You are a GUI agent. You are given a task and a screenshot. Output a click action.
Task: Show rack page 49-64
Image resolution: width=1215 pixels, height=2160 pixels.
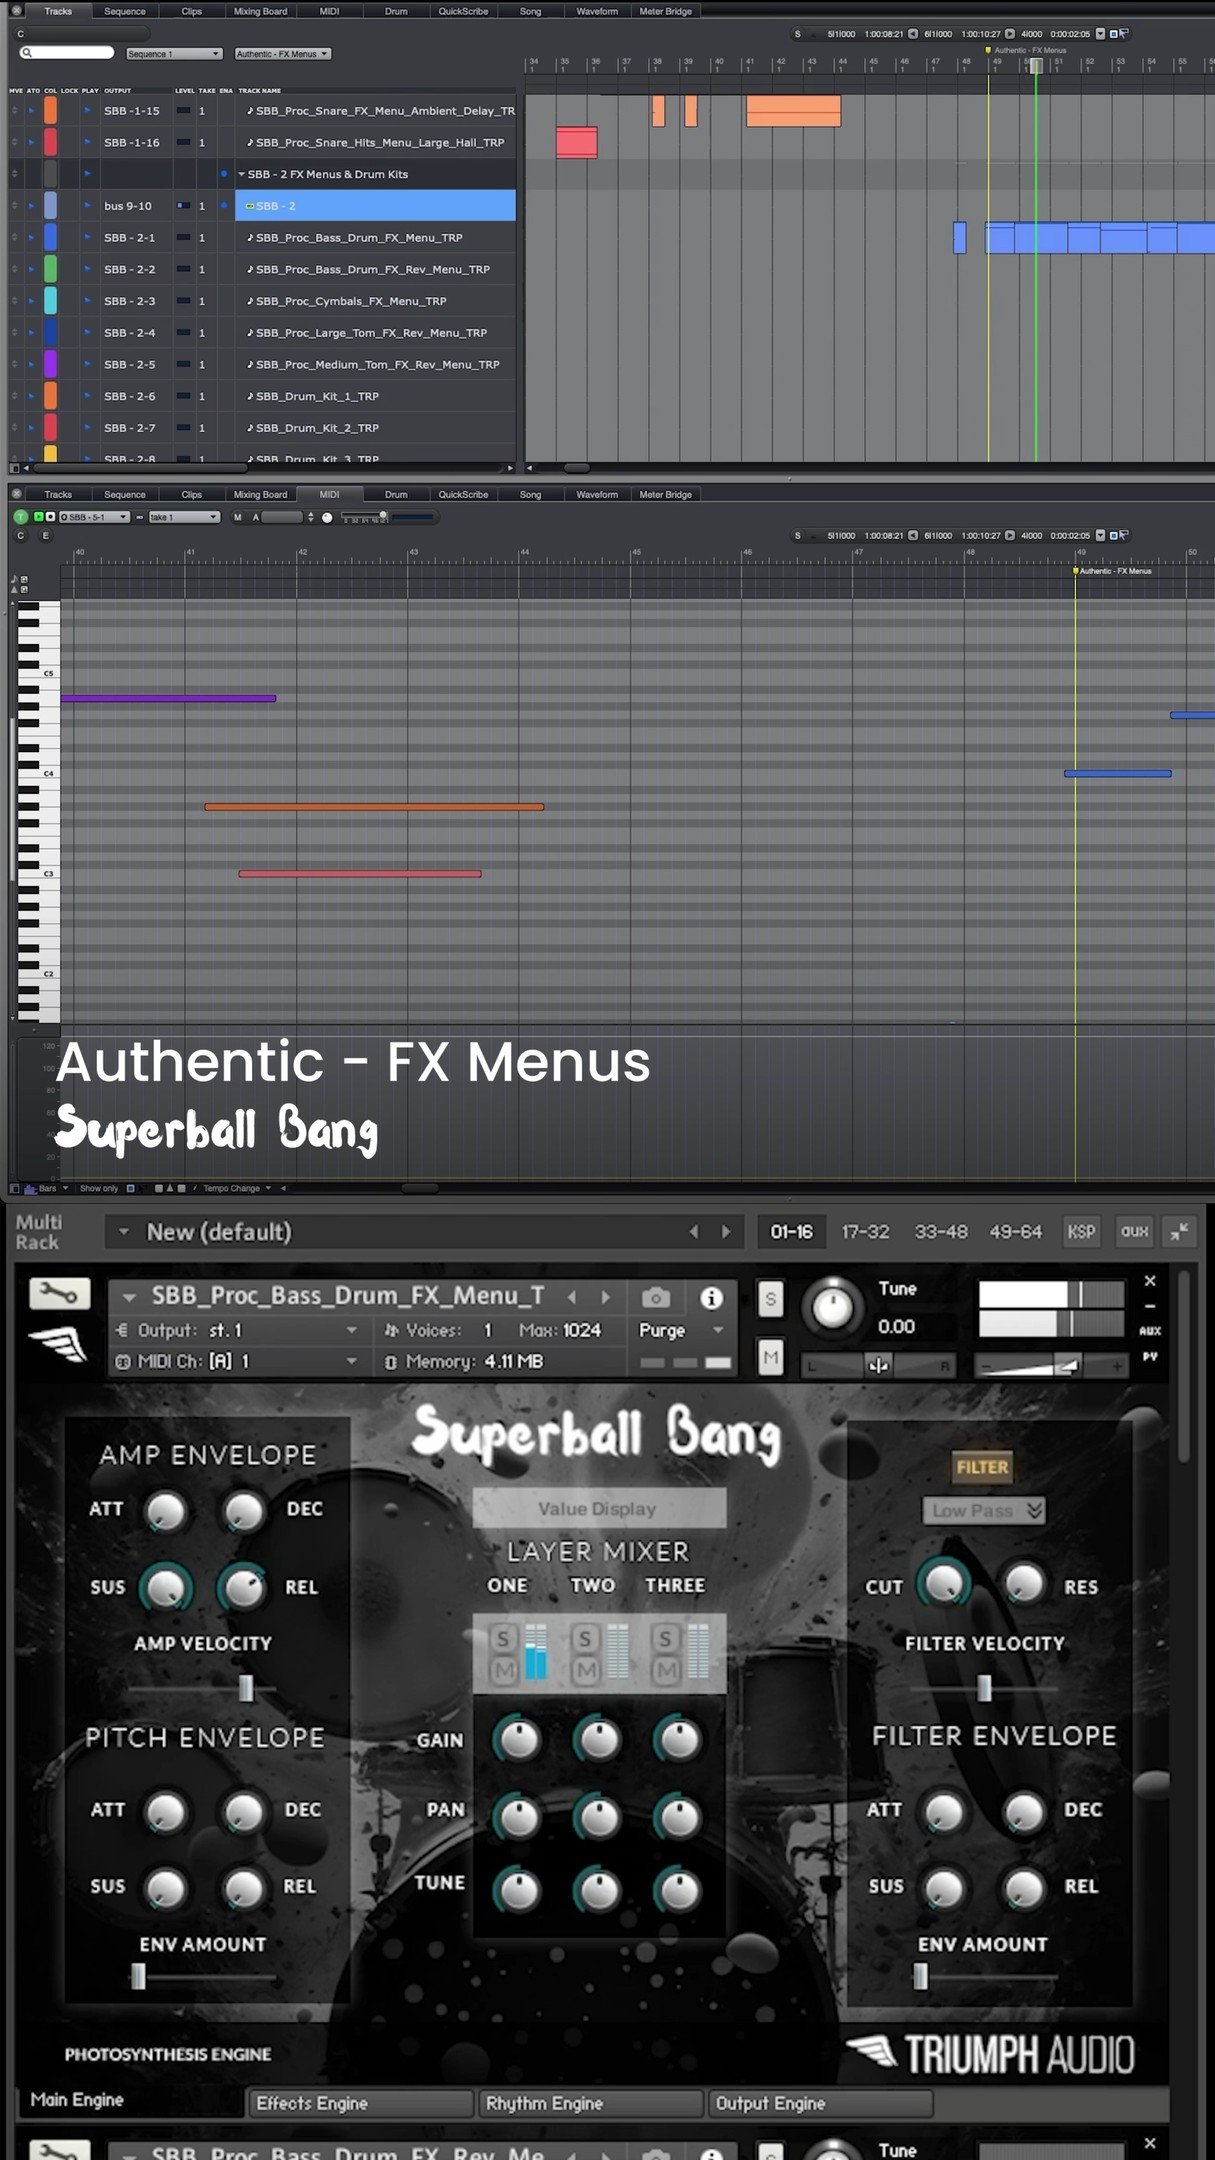(x=1015, y=1232)
